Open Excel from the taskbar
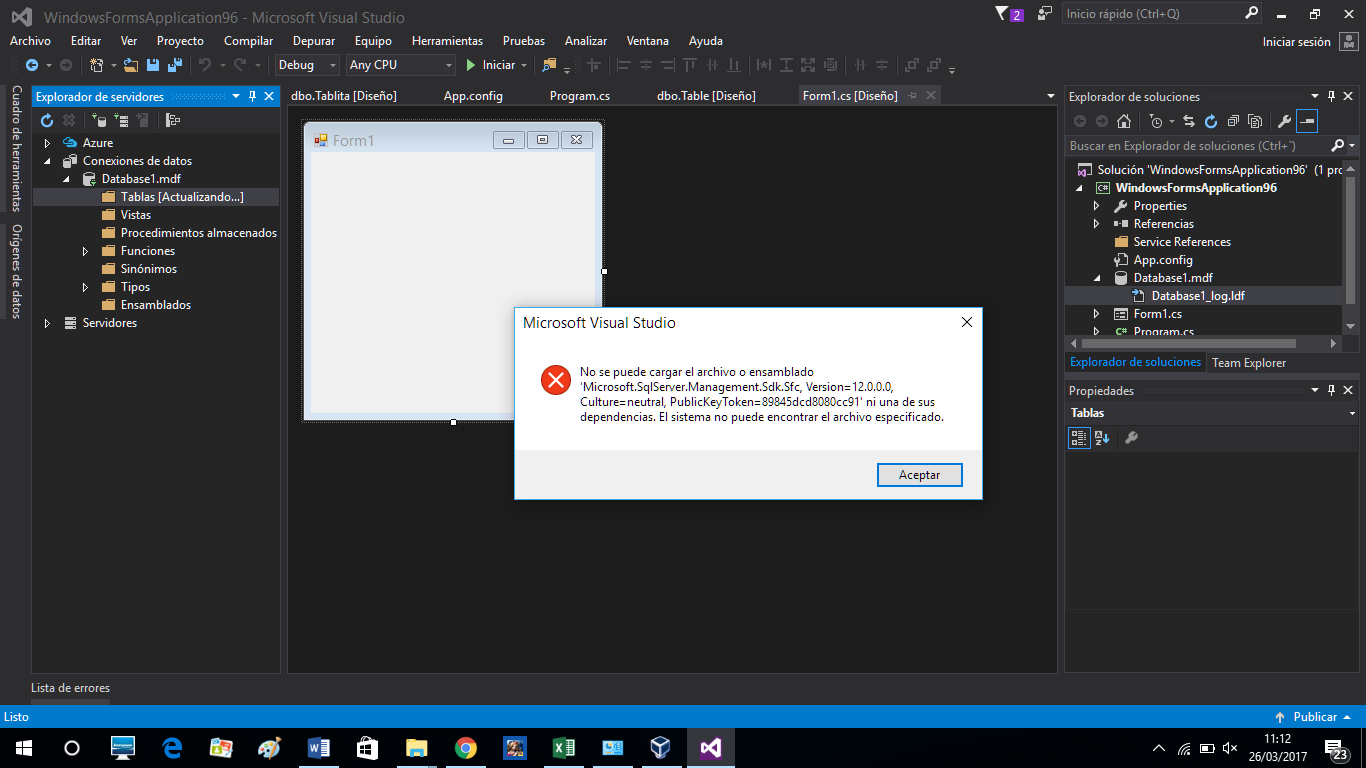The image size is (1366, 768). pyautogui.click(x=563, y=748)
